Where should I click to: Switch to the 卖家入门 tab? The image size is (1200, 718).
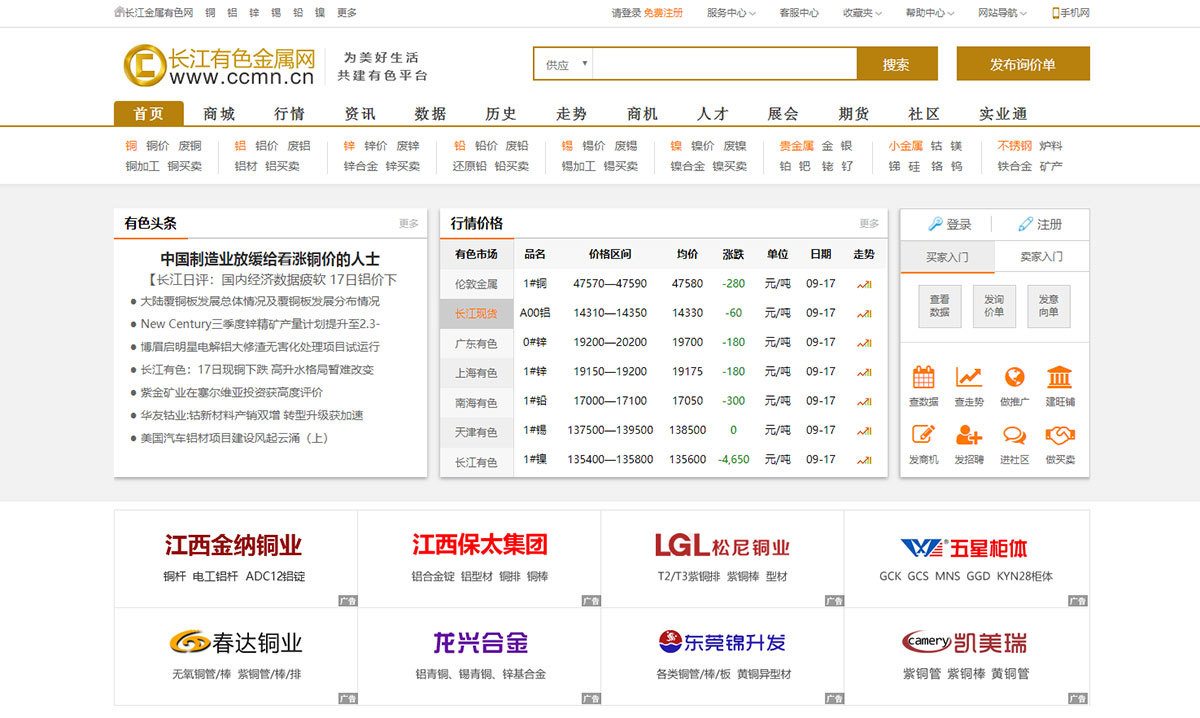click(1042, 257)
